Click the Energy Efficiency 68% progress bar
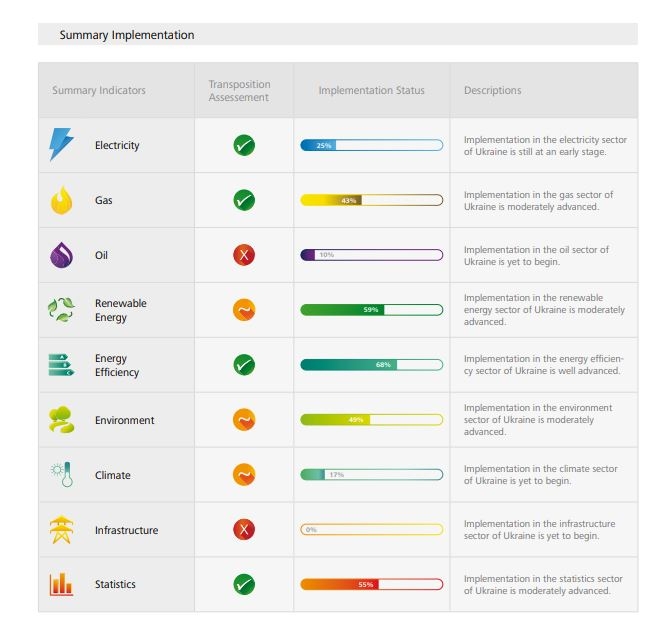Image resolution: width=656 pixels, height=622 pixels. coord(371,365)
